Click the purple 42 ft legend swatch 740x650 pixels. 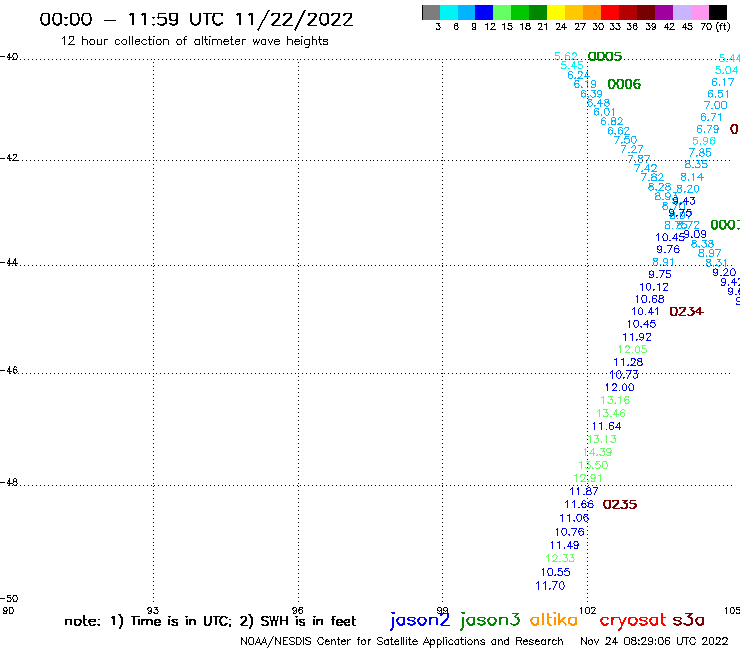(x=664, y=12)
